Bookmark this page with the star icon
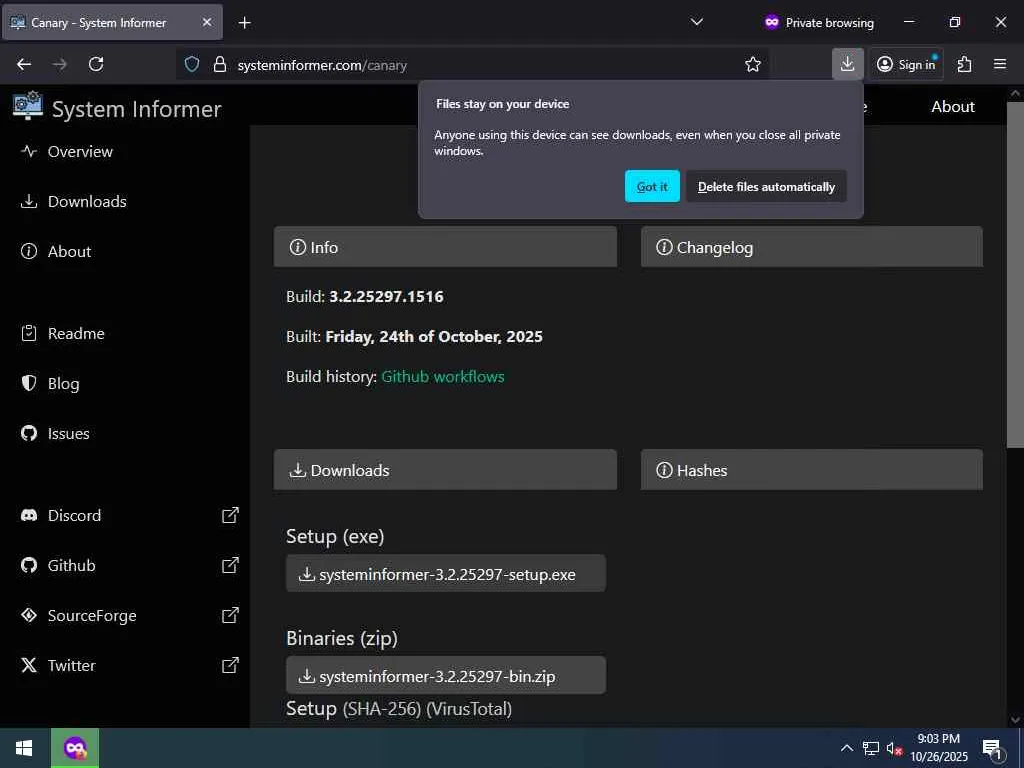Screen dimensions: 1024x768 tap(753, 64)
